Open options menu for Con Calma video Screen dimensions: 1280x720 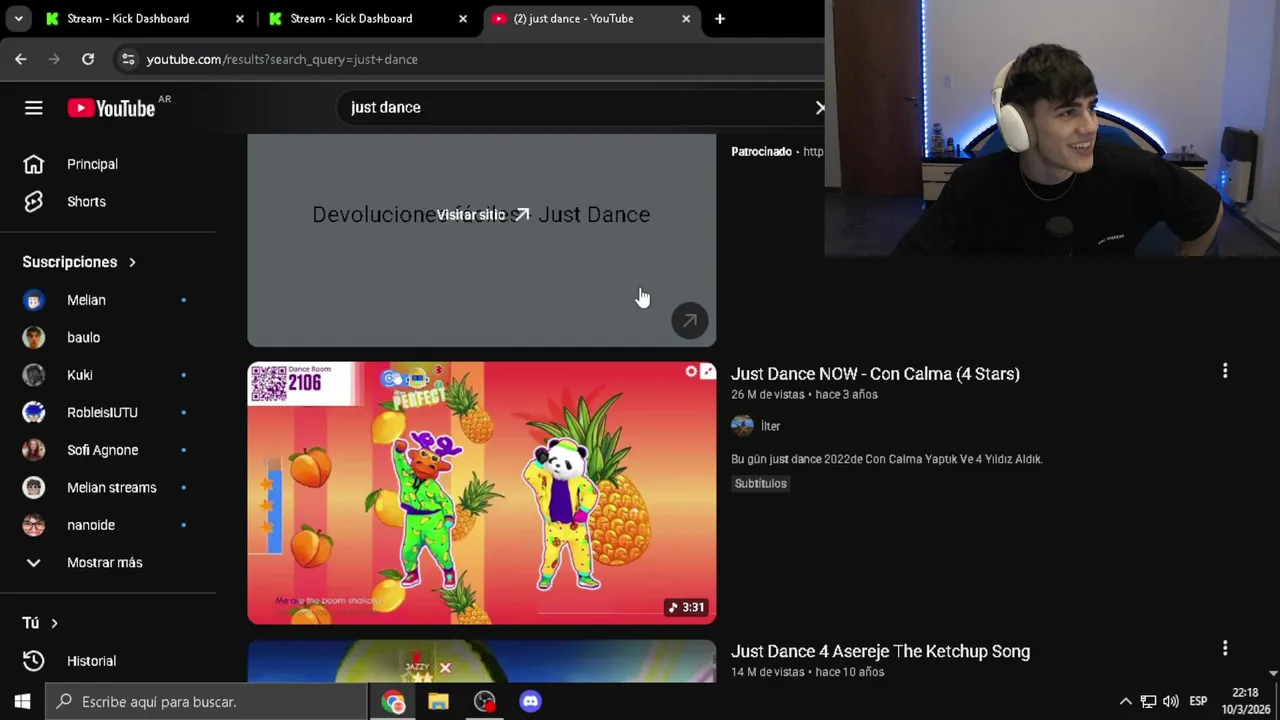(1225, 371)
